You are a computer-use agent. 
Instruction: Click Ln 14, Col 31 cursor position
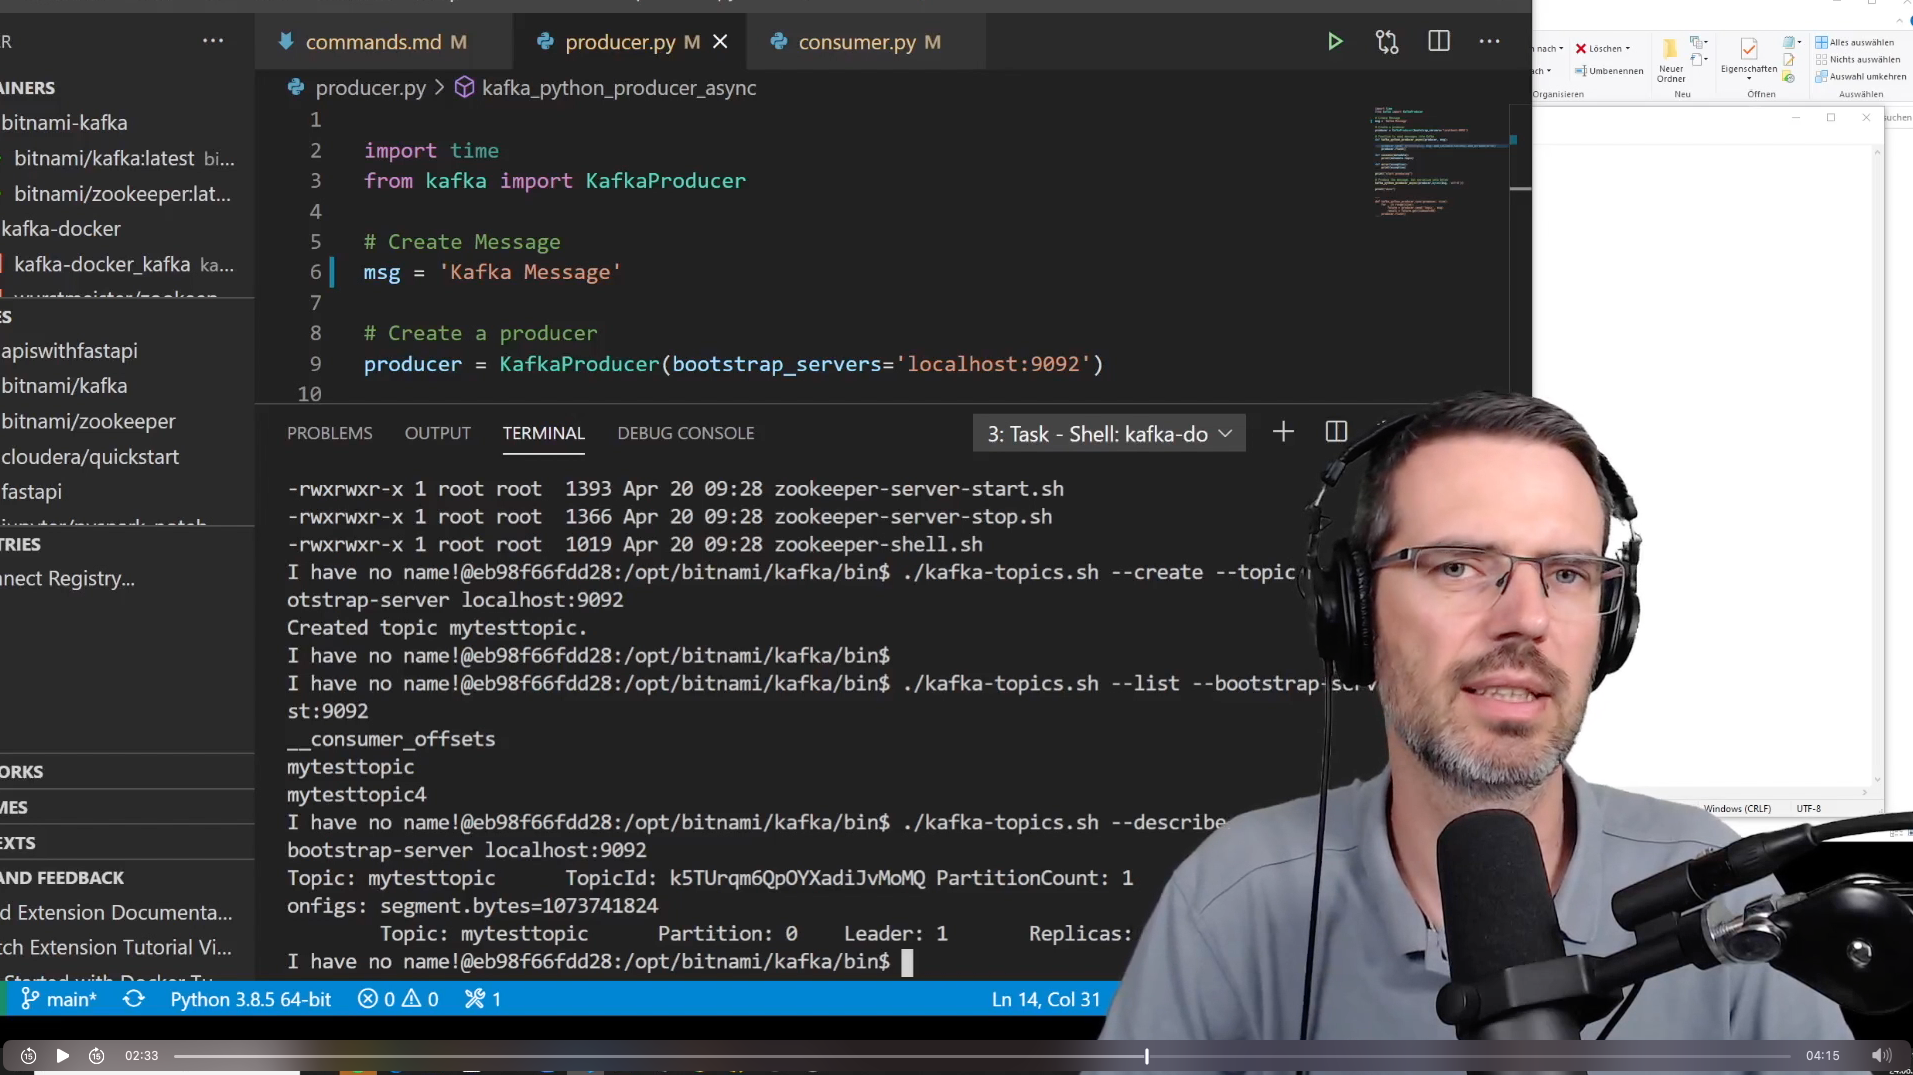click(x=1045, y=999)
